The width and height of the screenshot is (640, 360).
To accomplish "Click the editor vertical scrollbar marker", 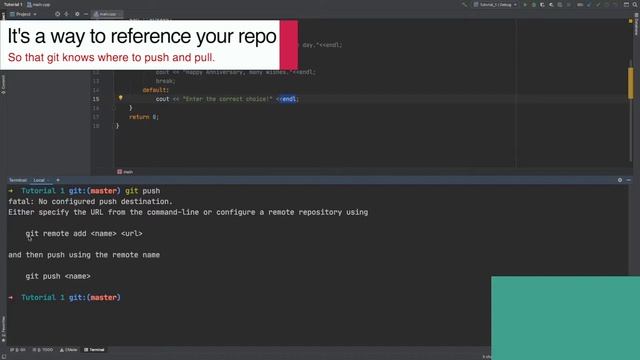I will [x=631, y=83].
